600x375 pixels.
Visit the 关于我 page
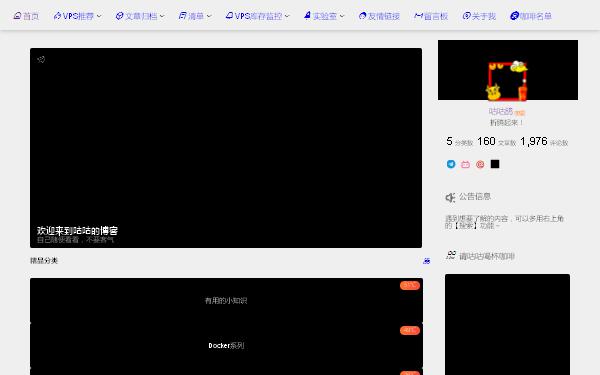pos(479,16)
